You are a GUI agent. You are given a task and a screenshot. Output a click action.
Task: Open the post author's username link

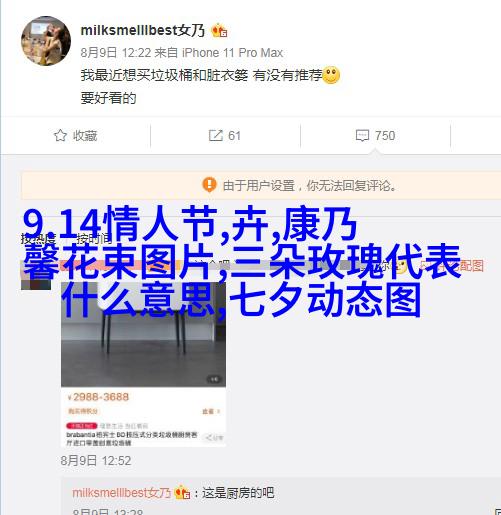pyautogui.click(x=142, y=30)
